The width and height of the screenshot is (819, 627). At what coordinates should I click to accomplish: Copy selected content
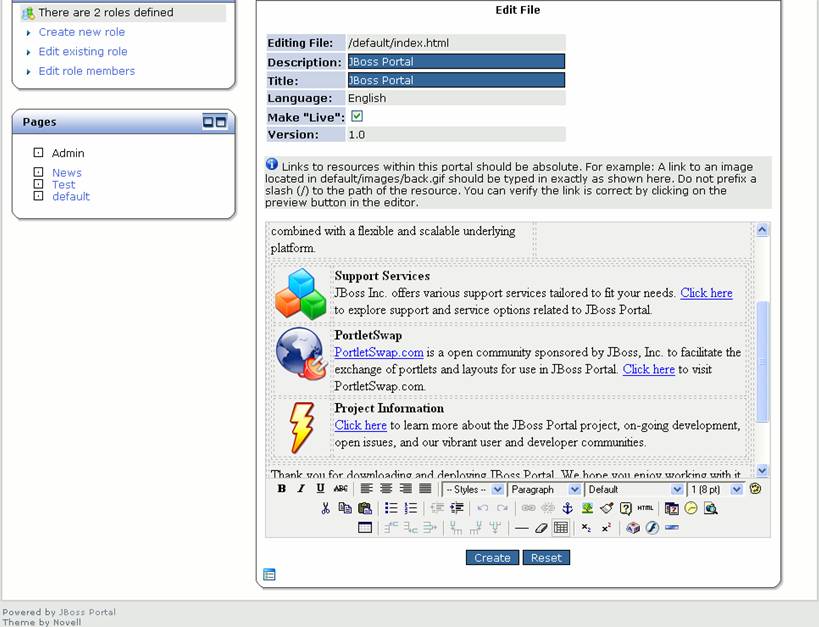(345, 508)
